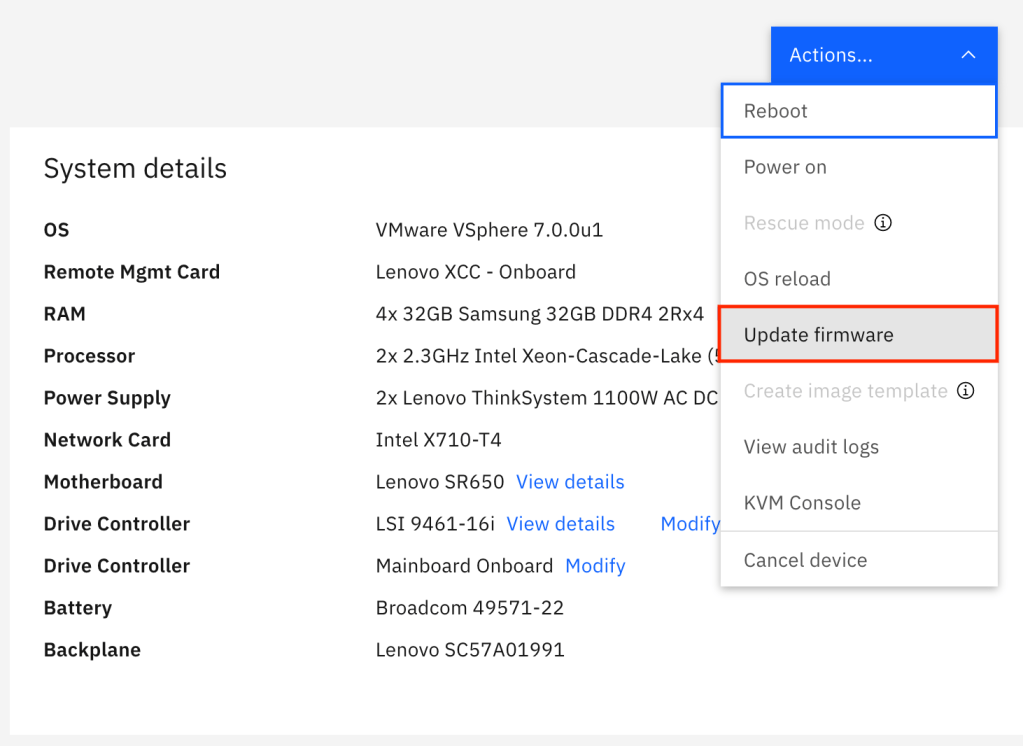Viewport: 1023px width, 746px height.
Task: Click the info icon beside Rescue mode
Action: tap(883, 223)
